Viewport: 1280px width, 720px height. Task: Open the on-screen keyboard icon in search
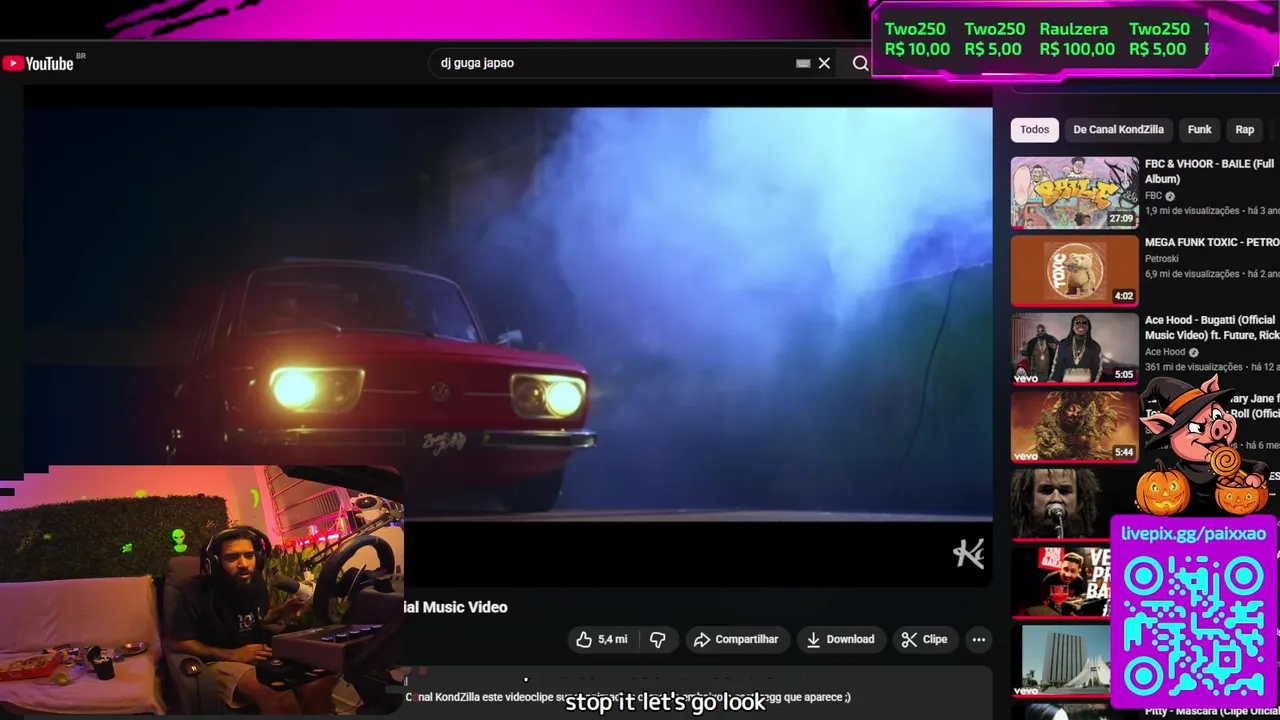[x=803, y=63]
